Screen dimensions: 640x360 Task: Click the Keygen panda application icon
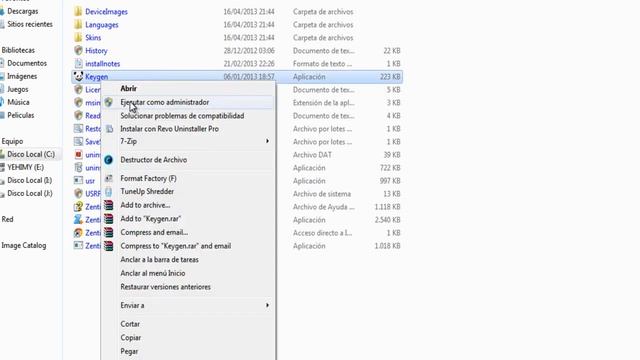[78, 76]
